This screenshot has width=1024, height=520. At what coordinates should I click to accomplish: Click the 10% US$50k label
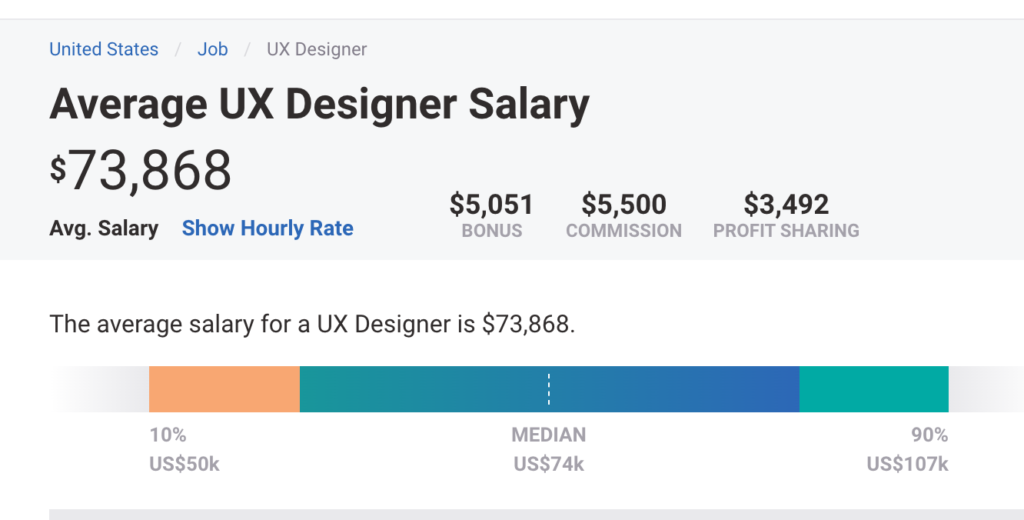click(183, 449)
